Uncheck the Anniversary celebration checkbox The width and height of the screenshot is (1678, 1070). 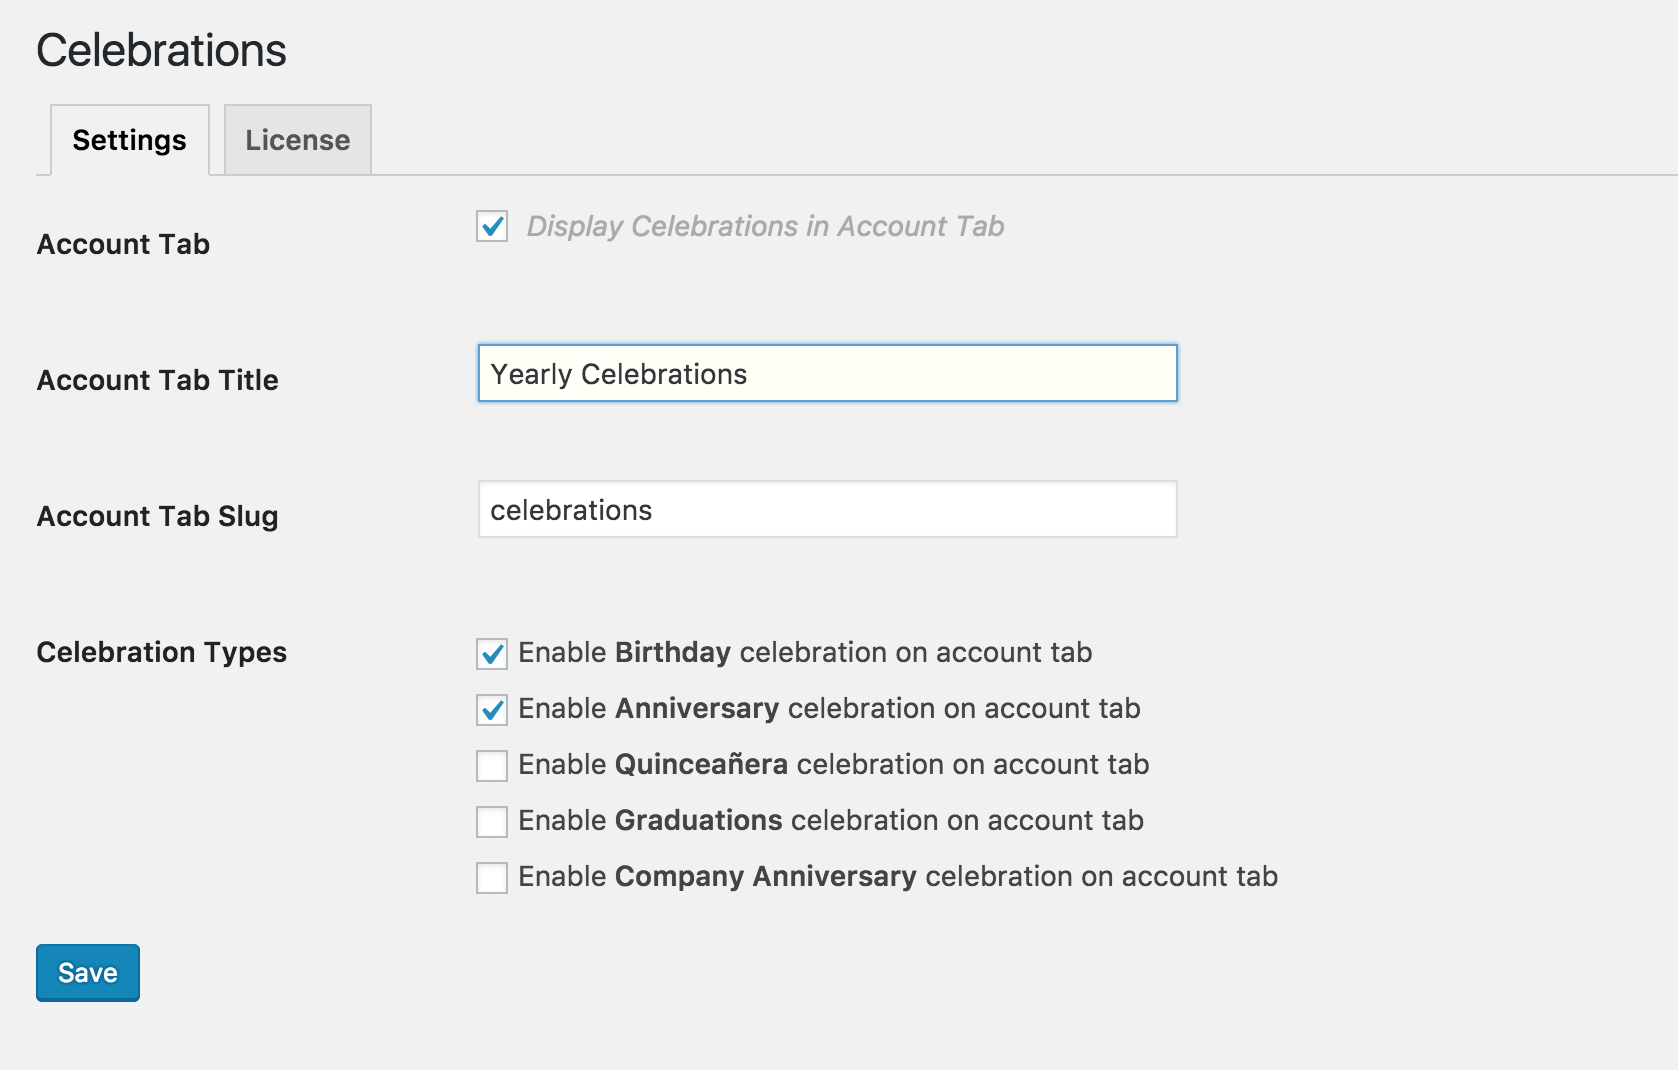[492, 710]
